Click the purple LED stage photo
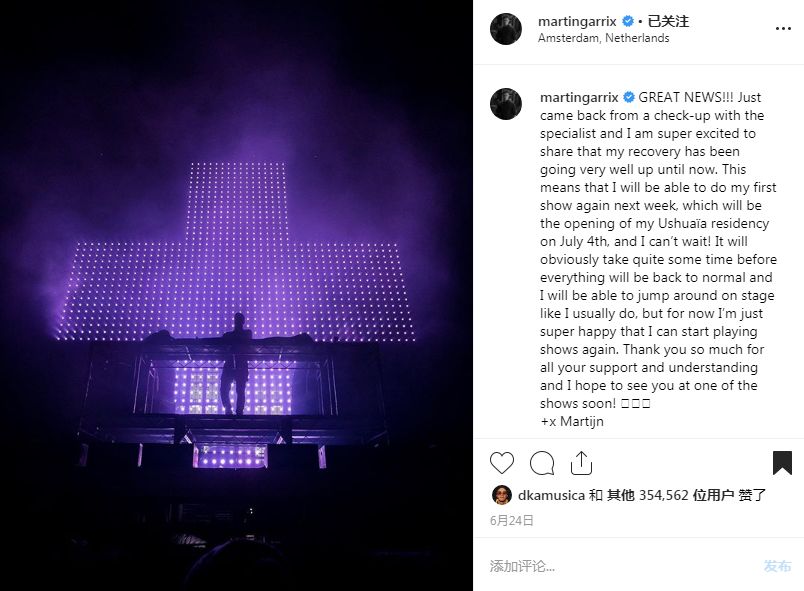 (236, 295)
